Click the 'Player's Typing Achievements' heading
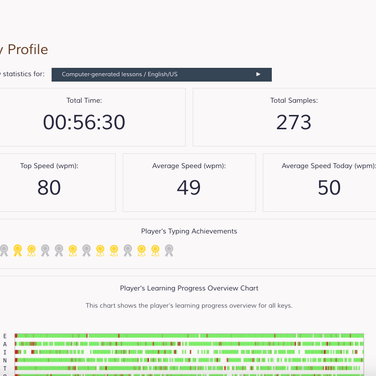The height and width of the screenshot is (376, 376). (x=189, y=231)
